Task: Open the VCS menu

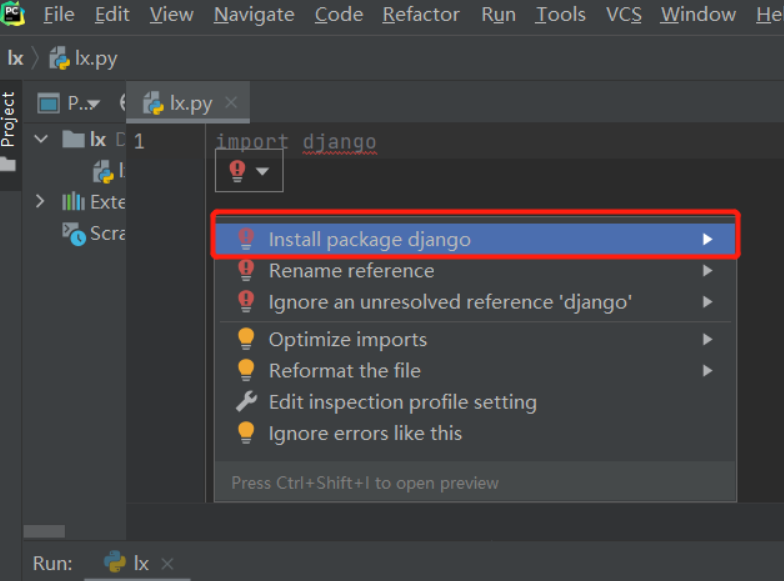Action: (624, 14)
